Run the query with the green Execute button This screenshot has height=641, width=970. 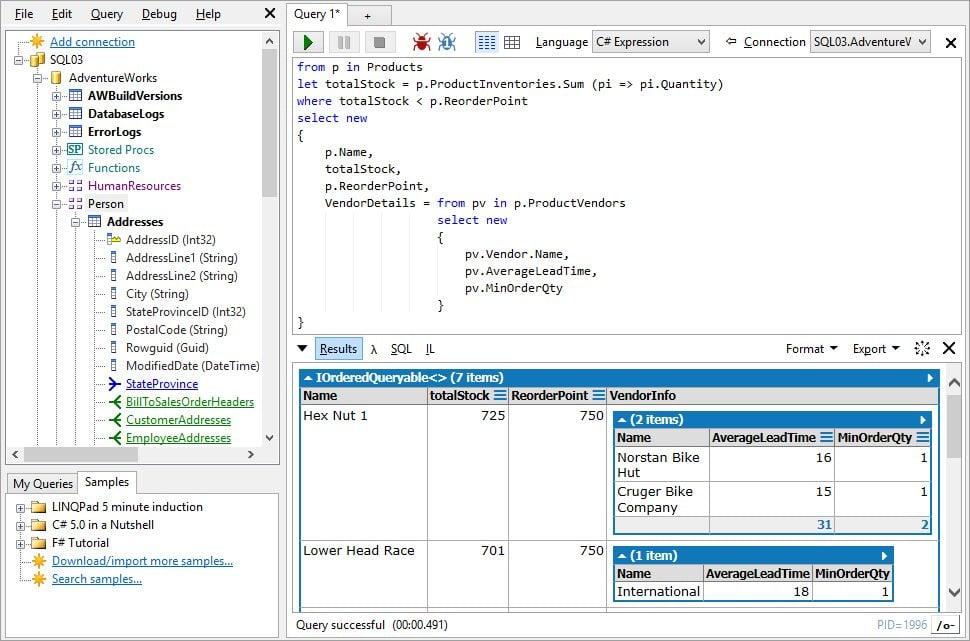coord(308,42)
